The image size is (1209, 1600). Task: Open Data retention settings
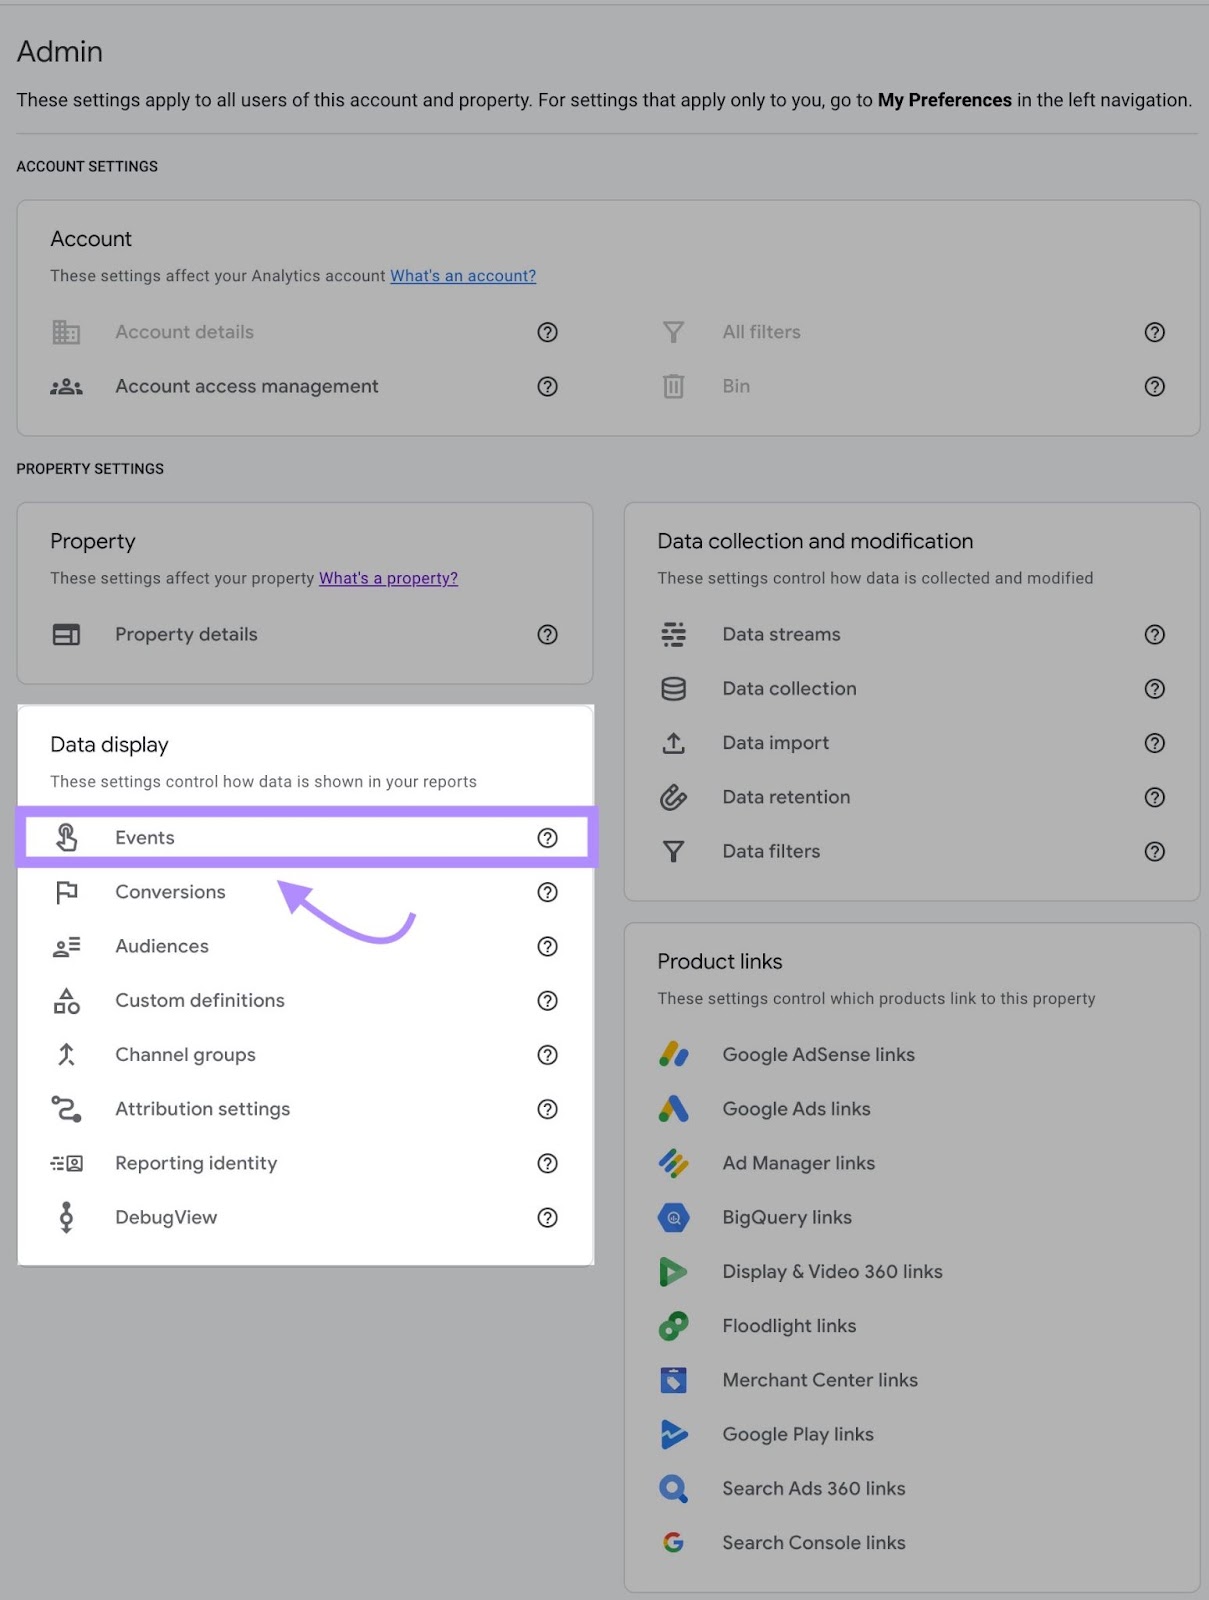787,797
